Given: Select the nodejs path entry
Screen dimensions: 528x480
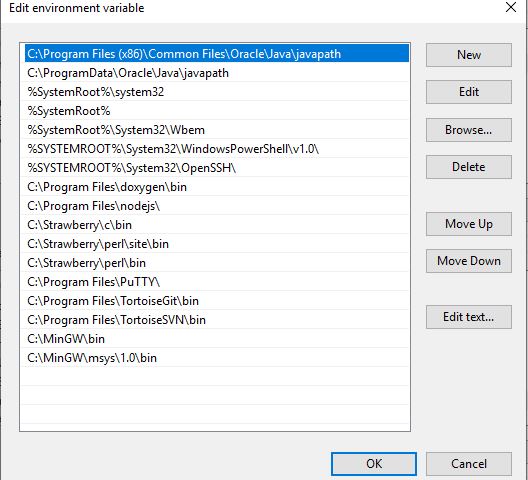Looking at the screenshot, I should pos(217,206).
